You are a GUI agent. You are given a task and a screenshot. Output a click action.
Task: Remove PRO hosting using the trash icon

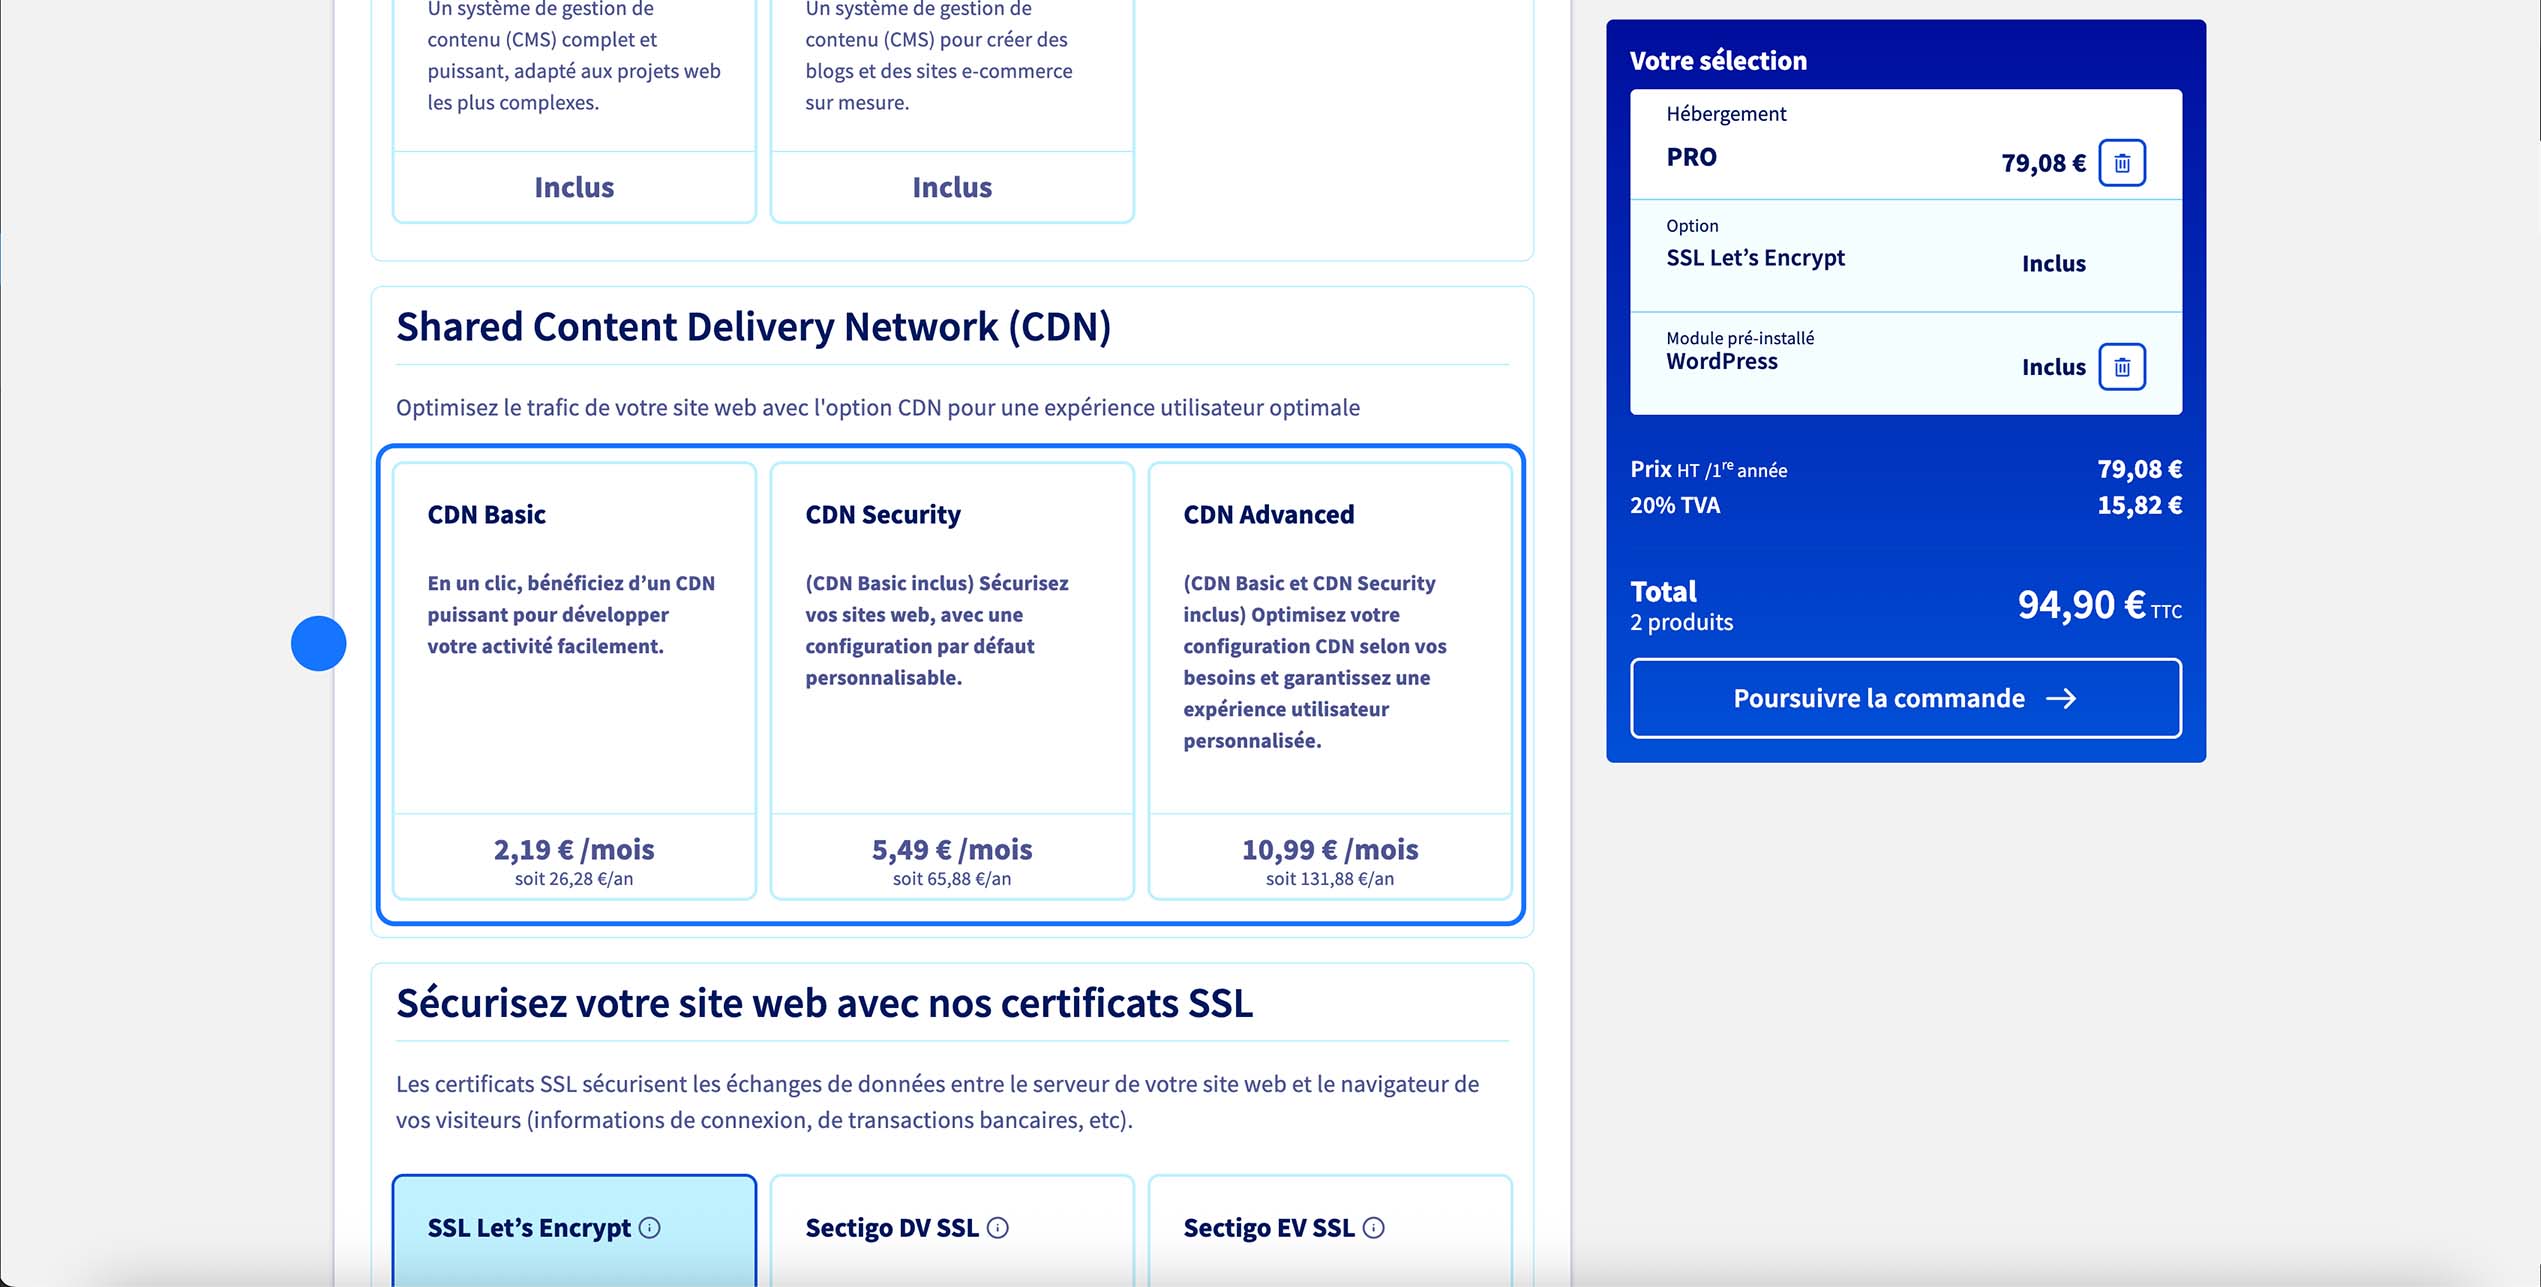2123,162
